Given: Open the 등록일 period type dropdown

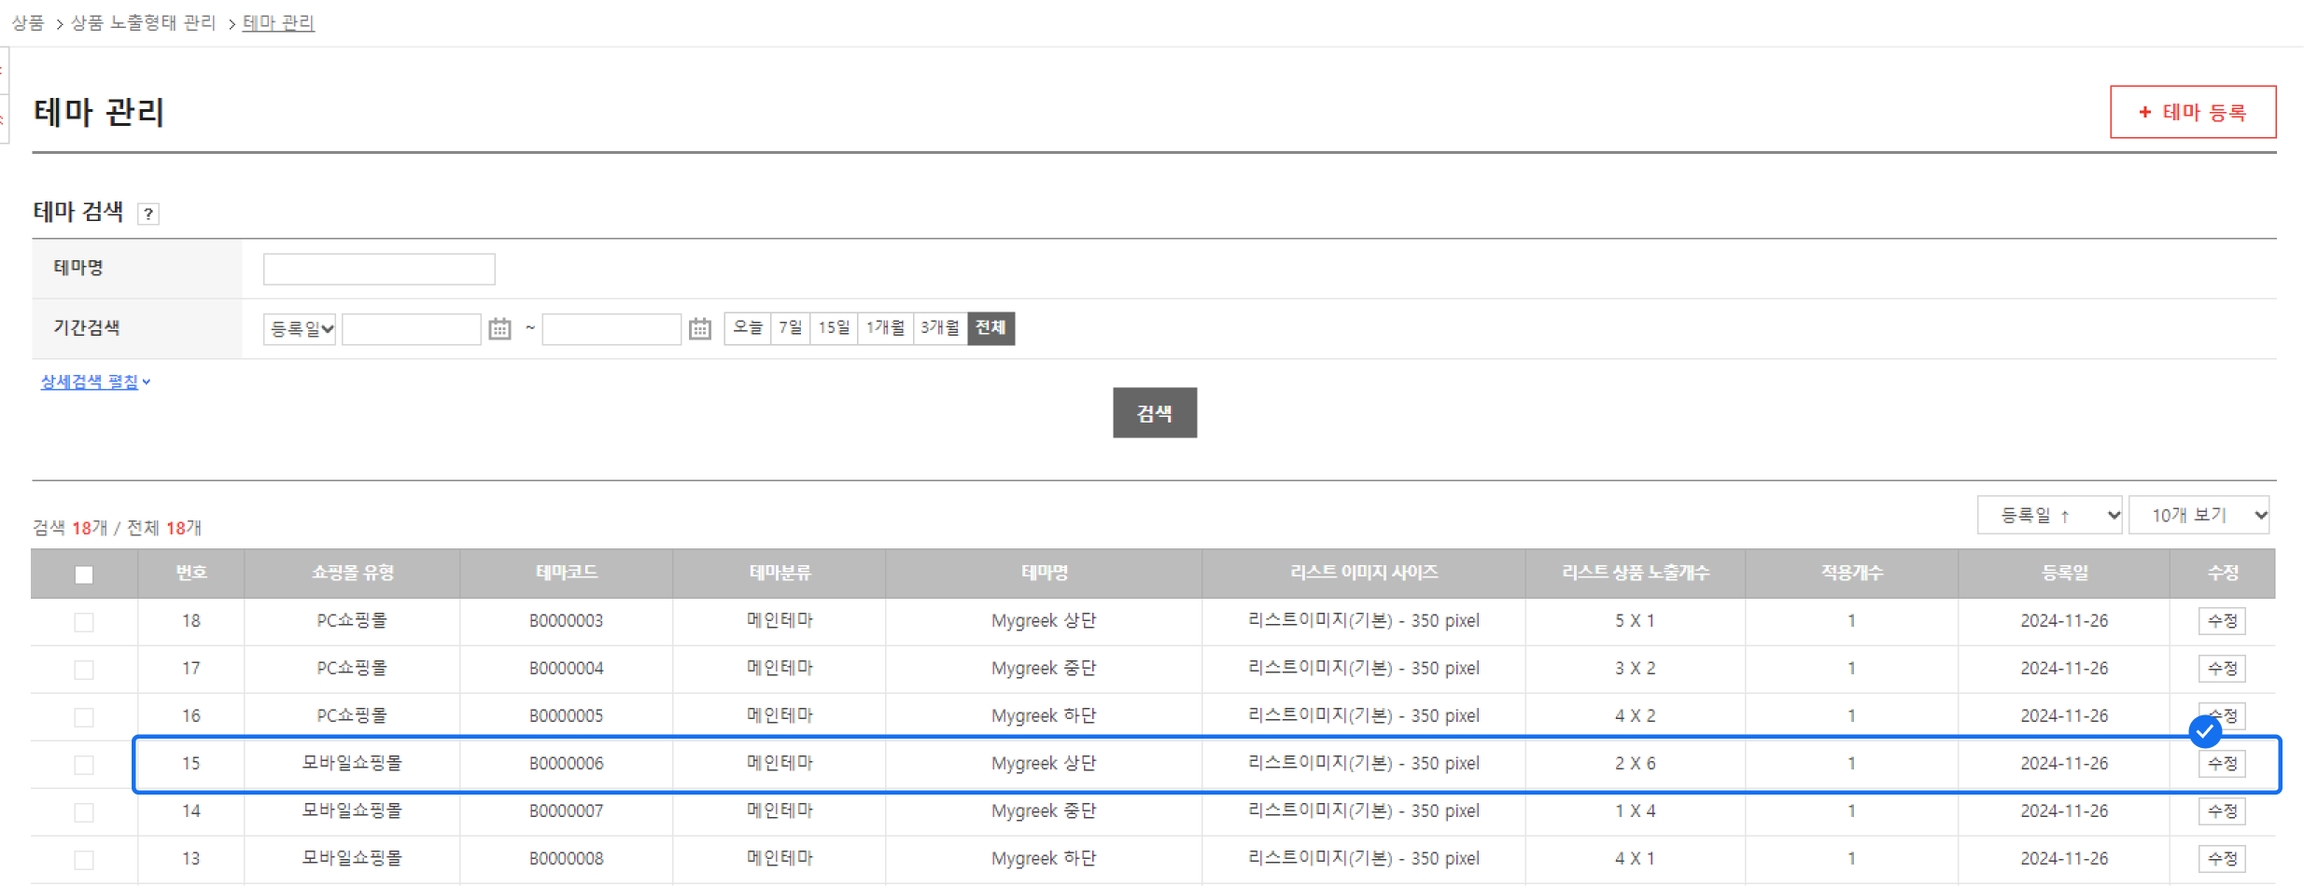Looking at the screenshot, I should (x=299, y=329).
